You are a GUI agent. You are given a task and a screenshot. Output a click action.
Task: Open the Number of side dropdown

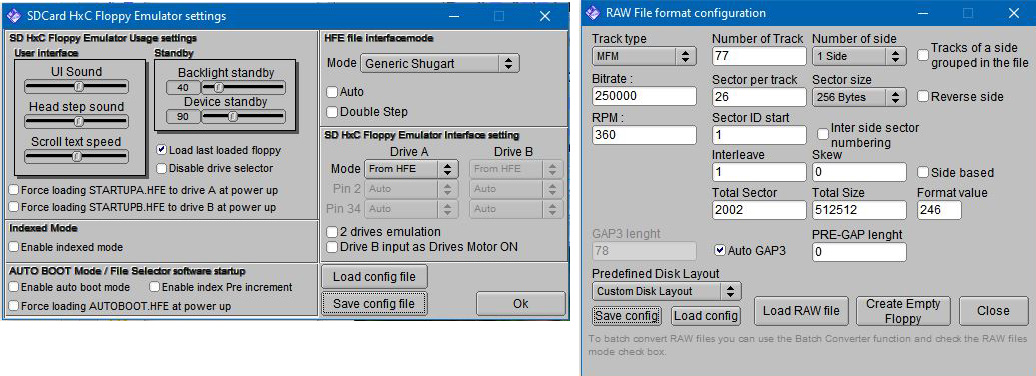(859, 56)
